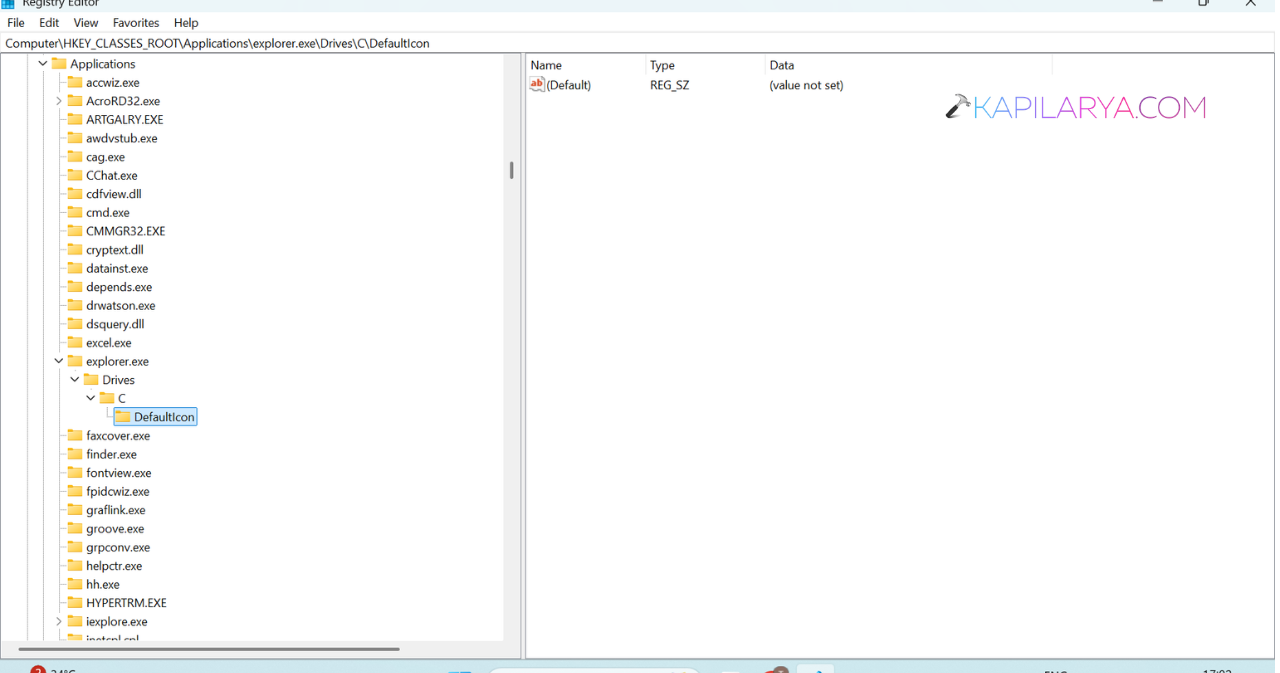
Task: Select the finder.exe folder icon
Action: pyautogui.click(x=75, y=454)
